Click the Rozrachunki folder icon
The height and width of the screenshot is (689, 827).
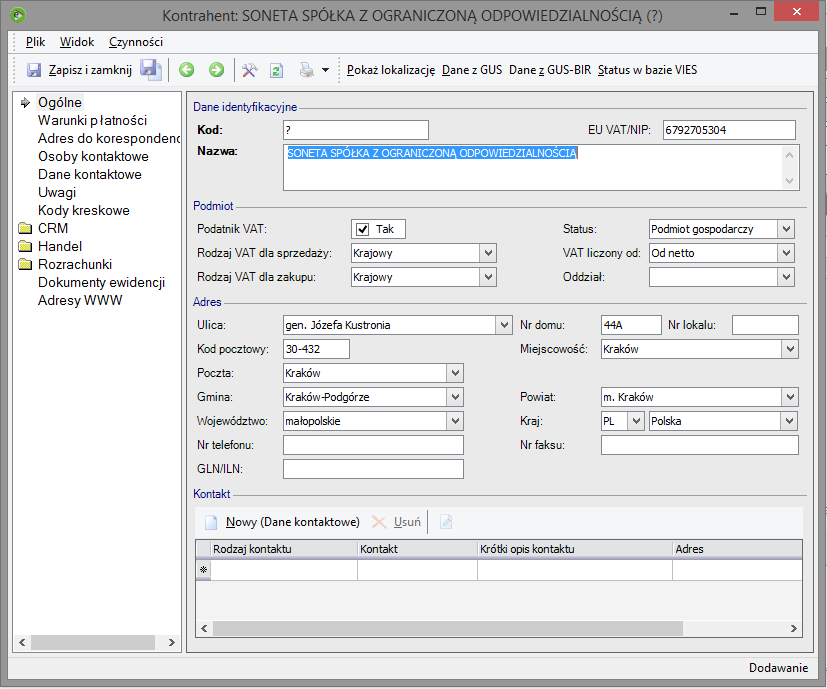tap(25, 264)
